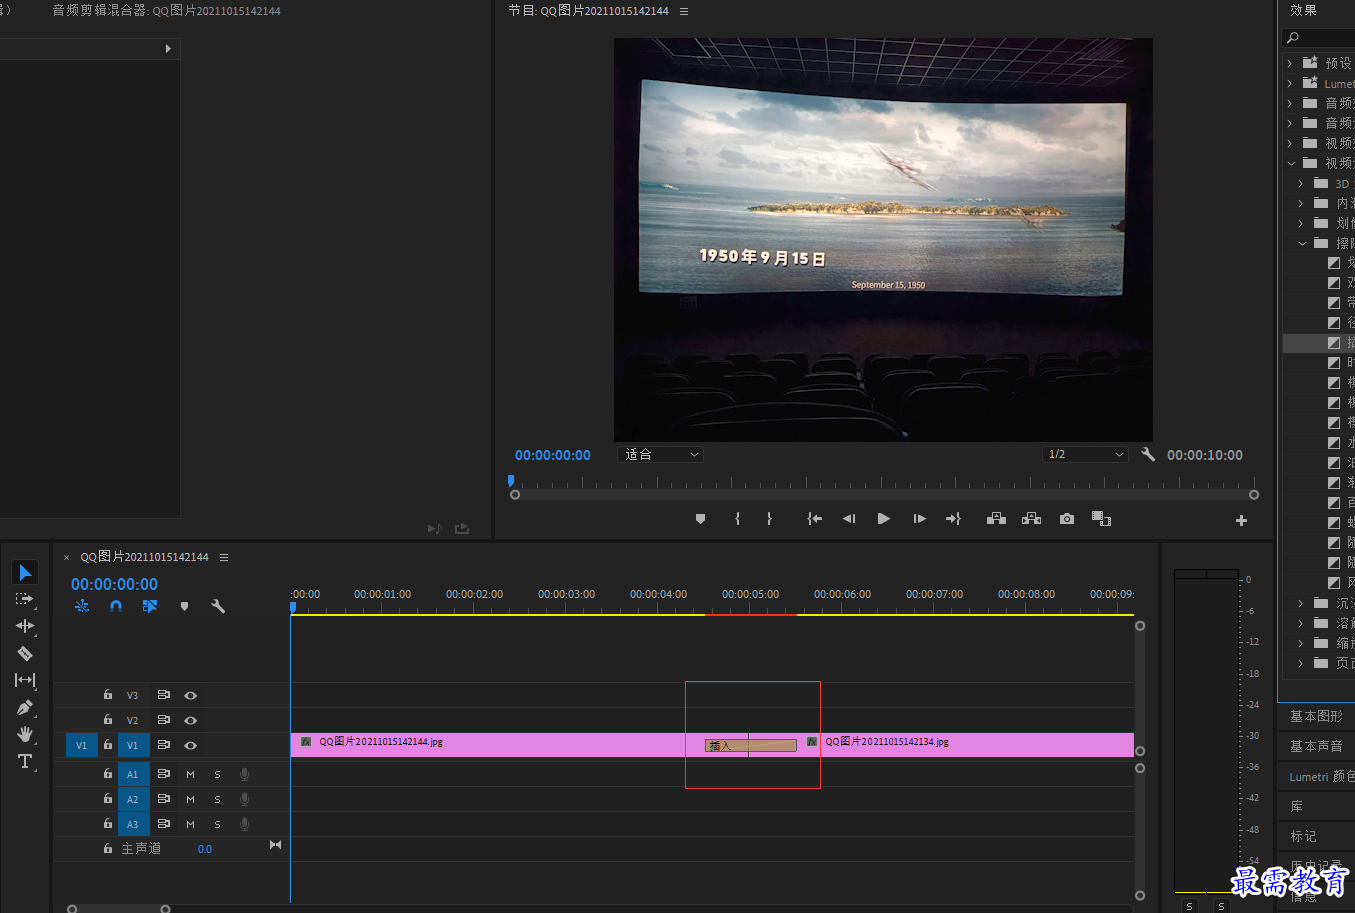Image resolution: width=1355 pixels, height=913 pixels.
Task: Enable voice-over record on A1
Action: point(244,774)
